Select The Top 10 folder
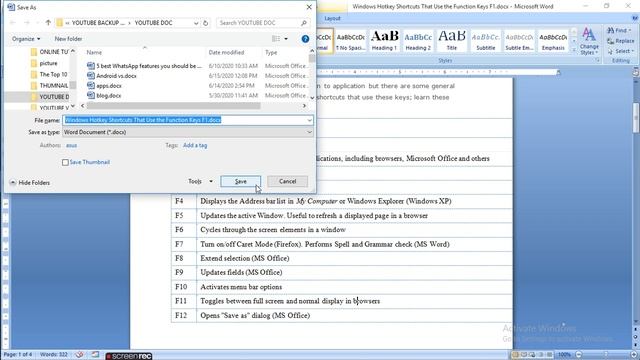This screenshot has height=360, width=640. [x=49, y=74]
